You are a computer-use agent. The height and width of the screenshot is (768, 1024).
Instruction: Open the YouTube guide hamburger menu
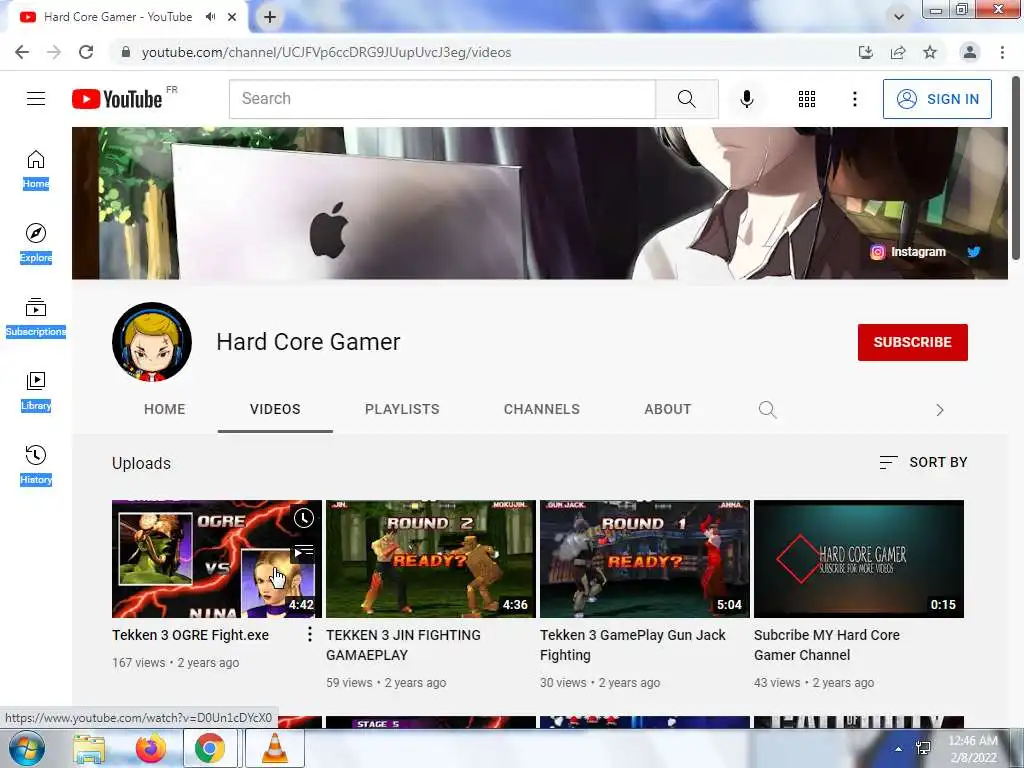36,99
